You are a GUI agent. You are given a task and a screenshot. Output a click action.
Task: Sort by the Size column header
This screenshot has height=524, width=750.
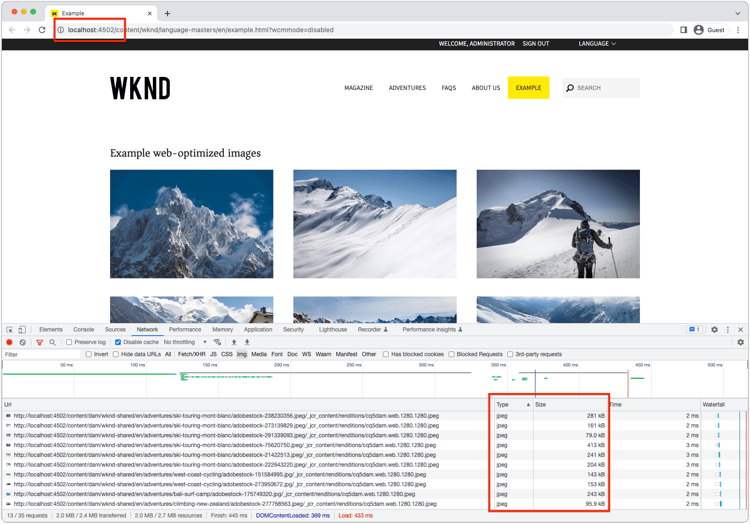point(570,404)
